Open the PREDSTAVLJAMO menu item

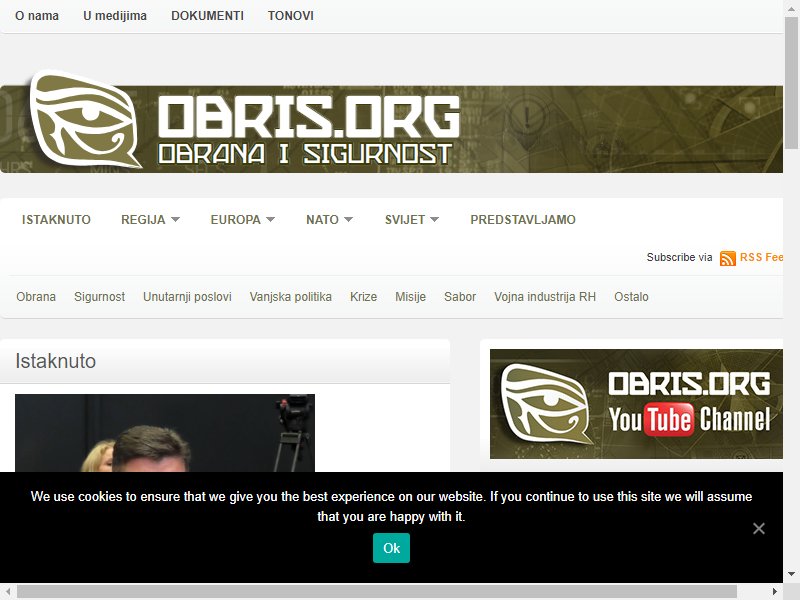[x=523, y=220]
